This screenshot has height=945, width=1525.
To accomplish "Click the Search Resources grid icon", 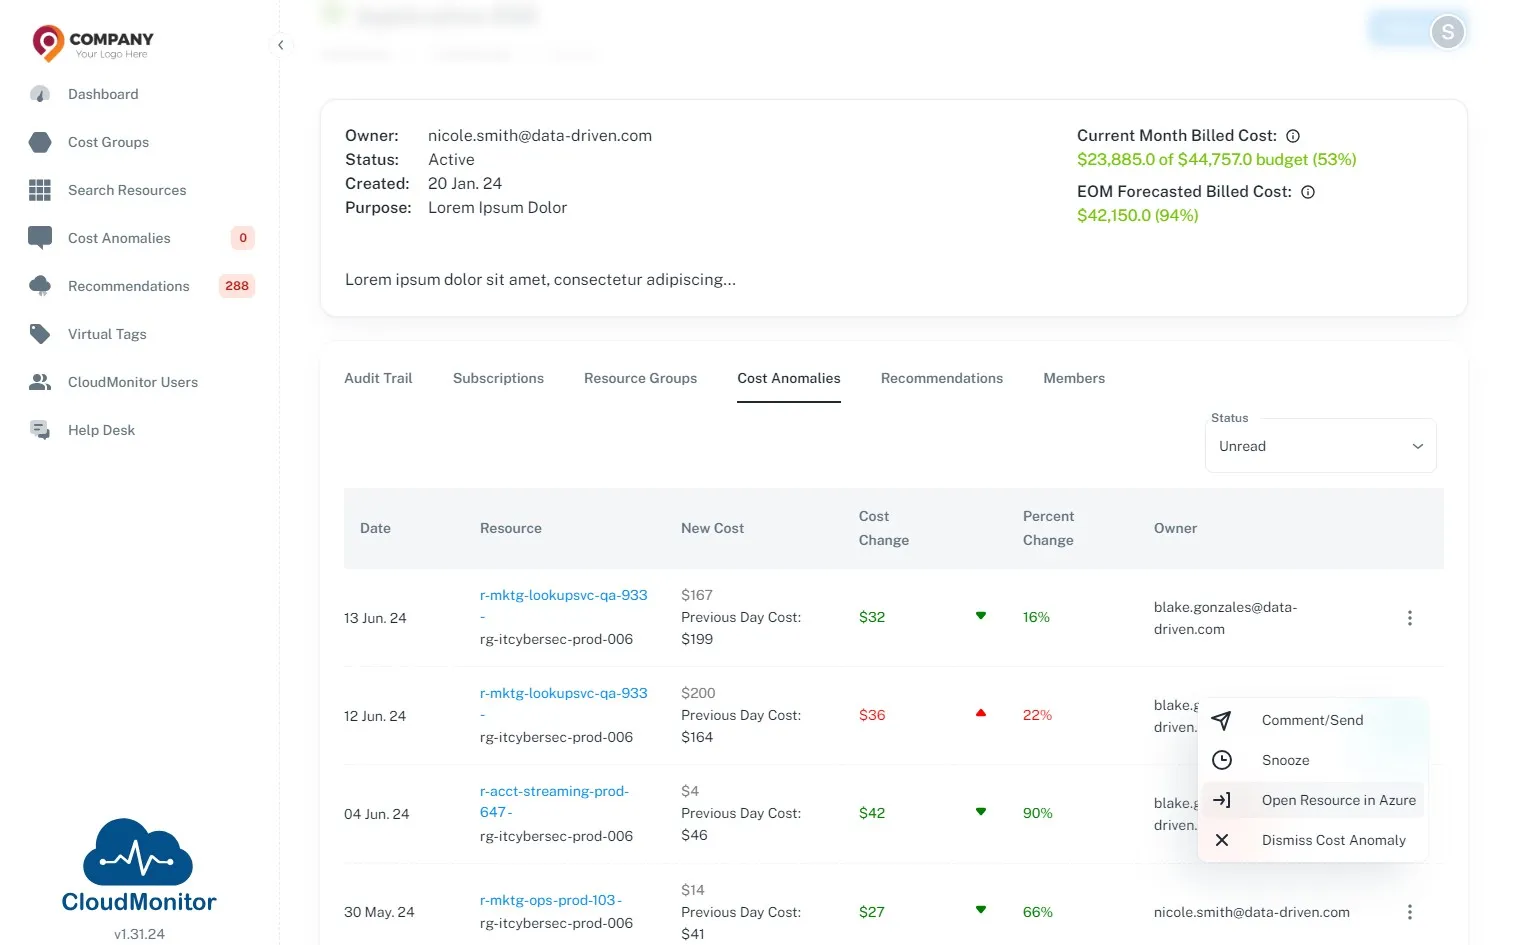I will click(40, 190).
